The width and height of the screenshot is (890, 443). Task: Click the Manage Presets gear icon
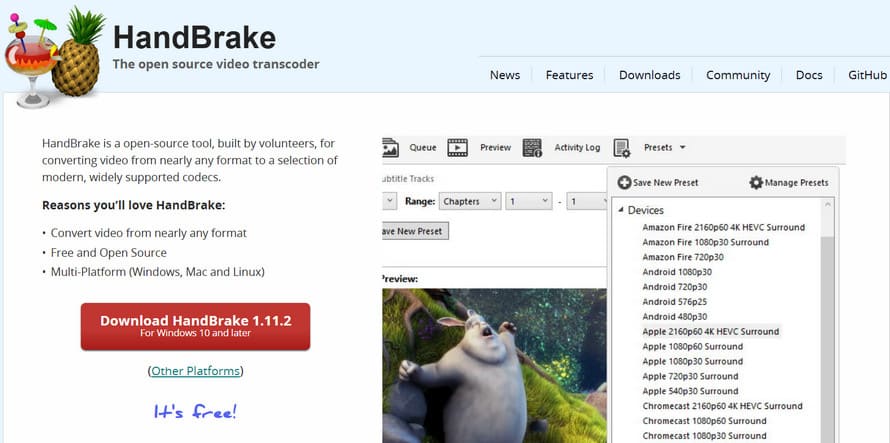pos(756,182)
